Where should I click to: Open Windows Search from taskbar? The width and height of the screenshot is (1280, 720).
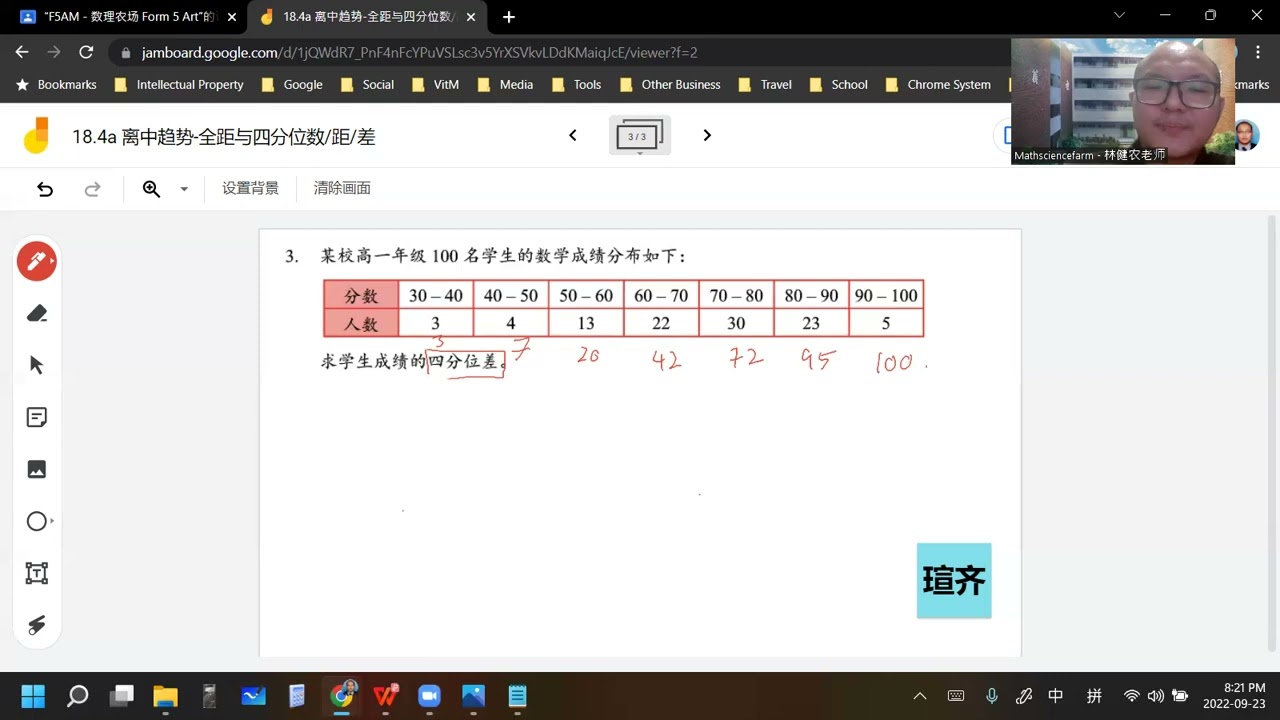[77, 696]
